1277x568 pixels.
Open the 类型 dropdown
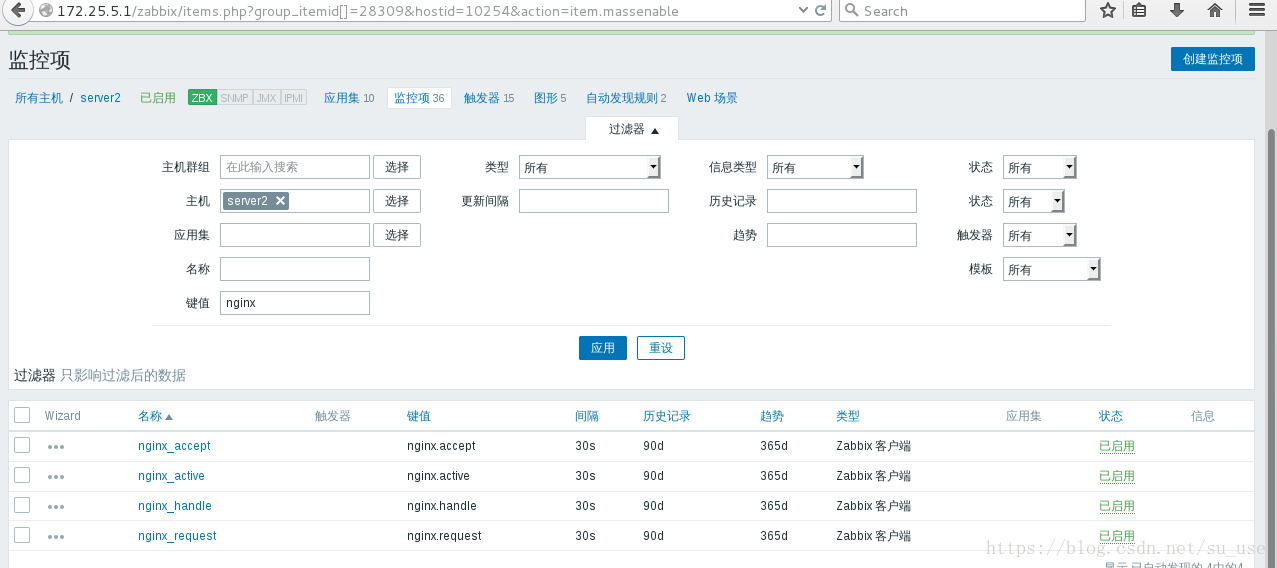pos(589,167)
